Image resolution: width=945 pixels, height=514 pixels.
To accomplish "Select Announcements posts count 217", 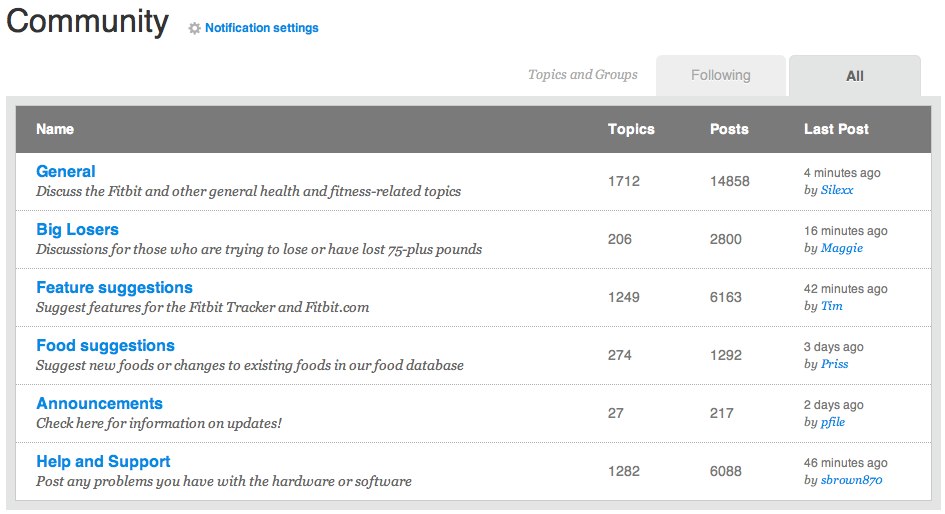I will tap(721, 413).
